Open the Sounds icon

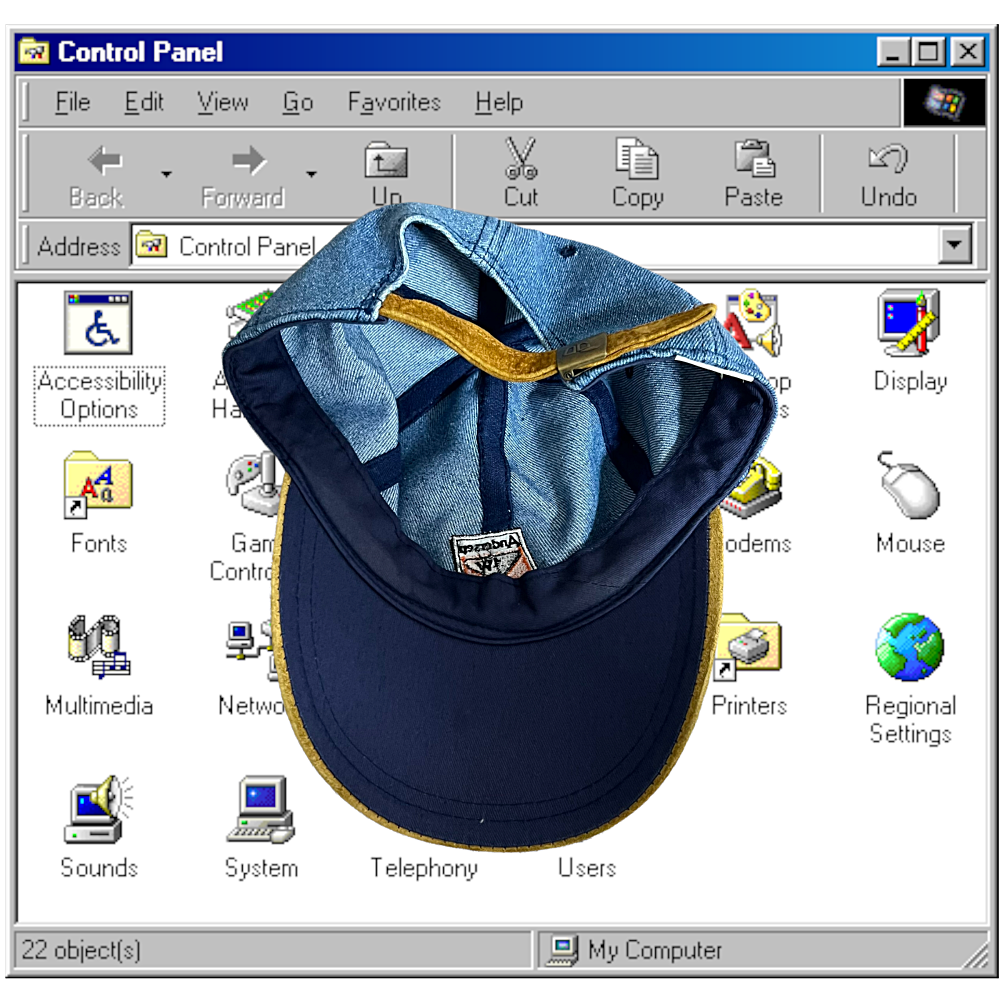coord(98,810)
